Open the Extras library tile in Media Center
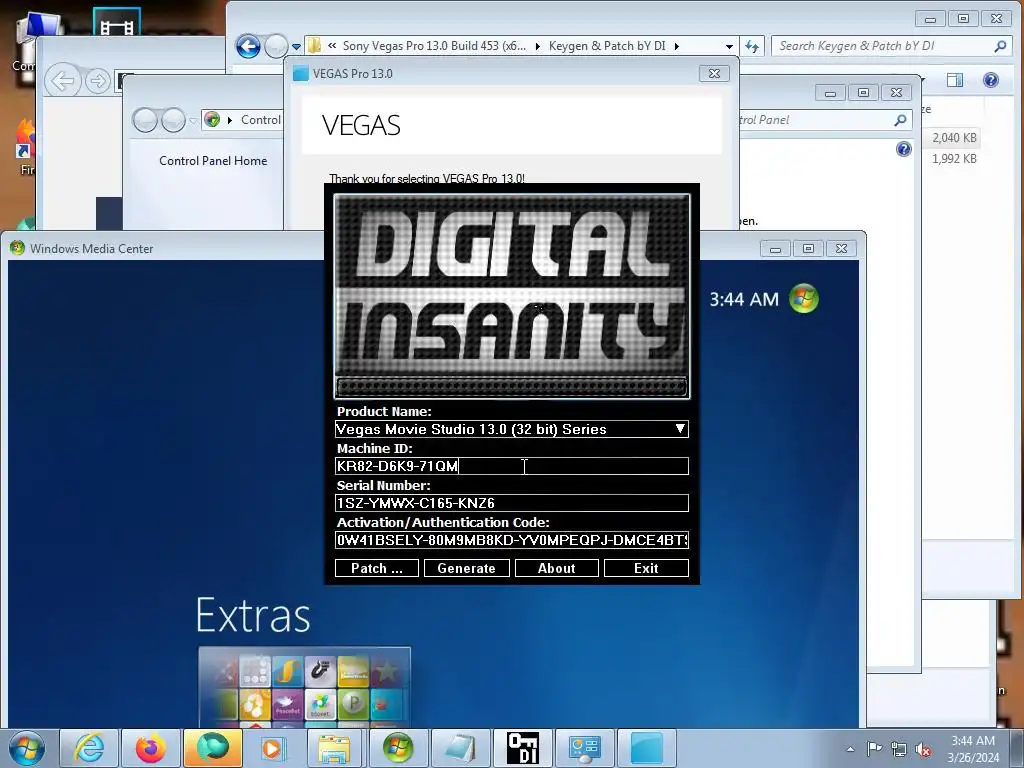This screenshot has width=1024, height=768. 304,687
